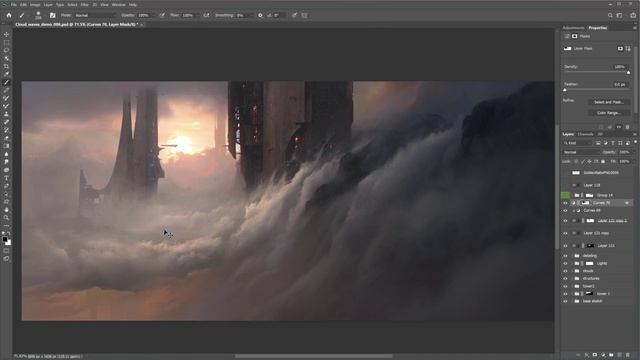
Task: Delete layer trash icon
Action: click(628, 355)
